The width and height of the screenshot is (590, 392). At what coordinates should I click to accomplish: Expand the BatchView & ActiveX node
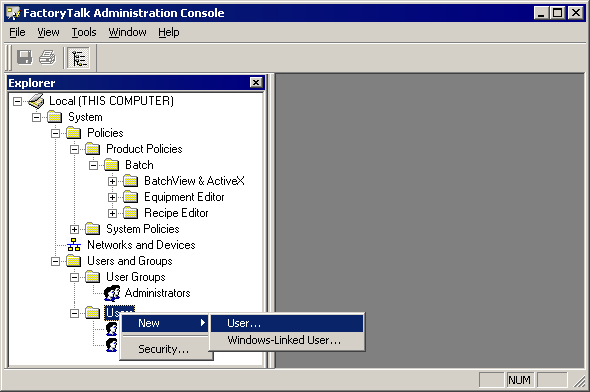(112, 181)
